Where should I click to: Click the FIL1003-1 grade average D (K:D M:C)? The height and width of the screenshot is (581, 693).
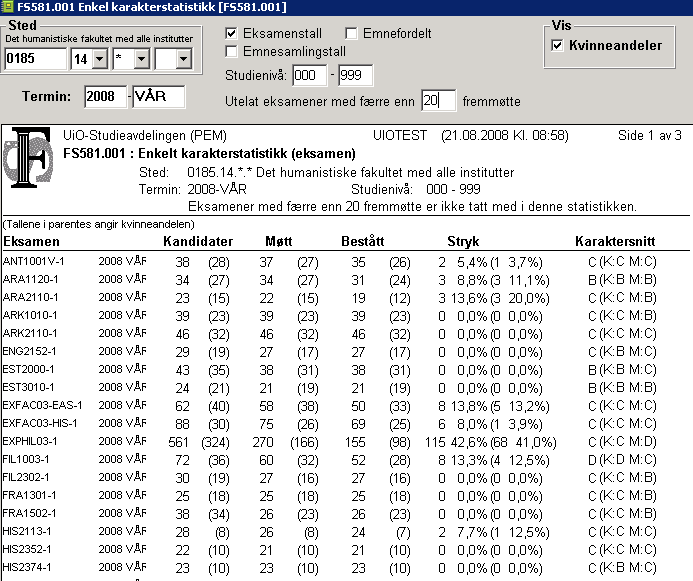click(x=622, y=460)
